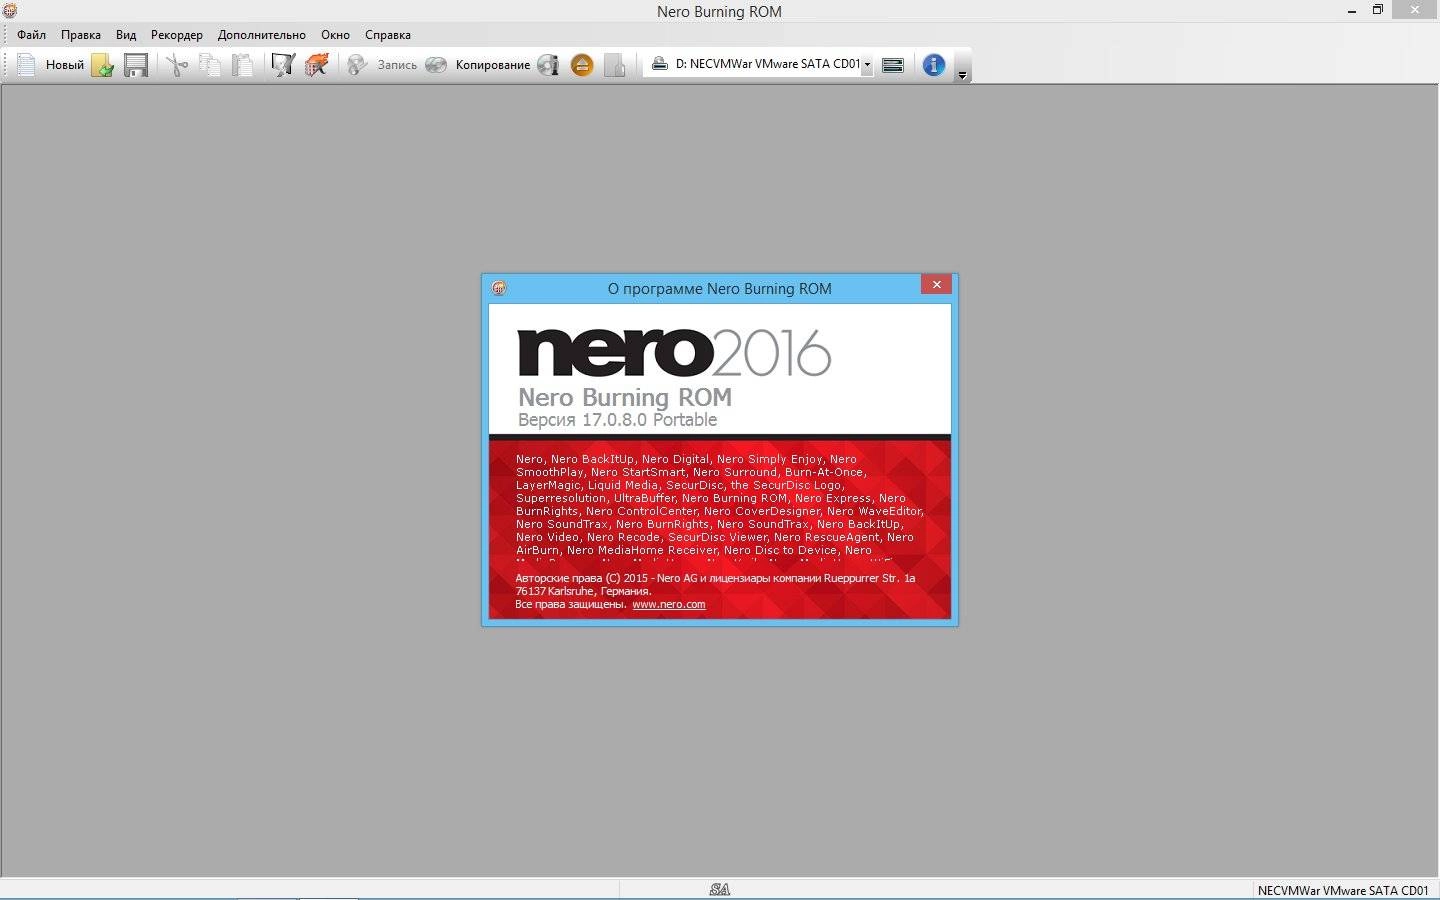The height and width of the screenshot is (900, 1440).
Task: Open the Файл menu
Action: (x=31, y=34)
